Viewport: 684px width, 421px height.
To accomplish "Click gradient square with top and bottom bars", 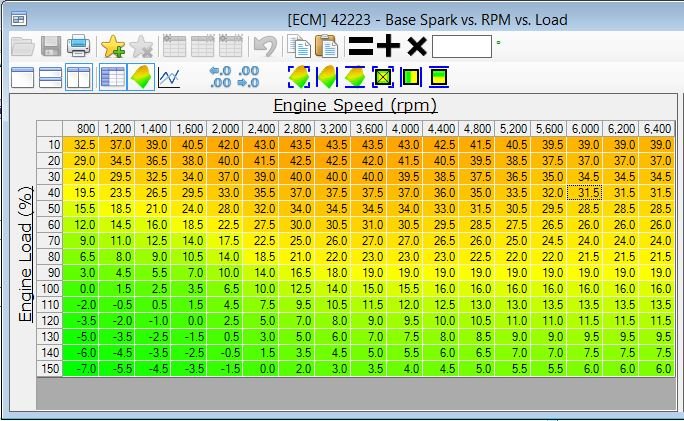I will [x=439, y=77].
